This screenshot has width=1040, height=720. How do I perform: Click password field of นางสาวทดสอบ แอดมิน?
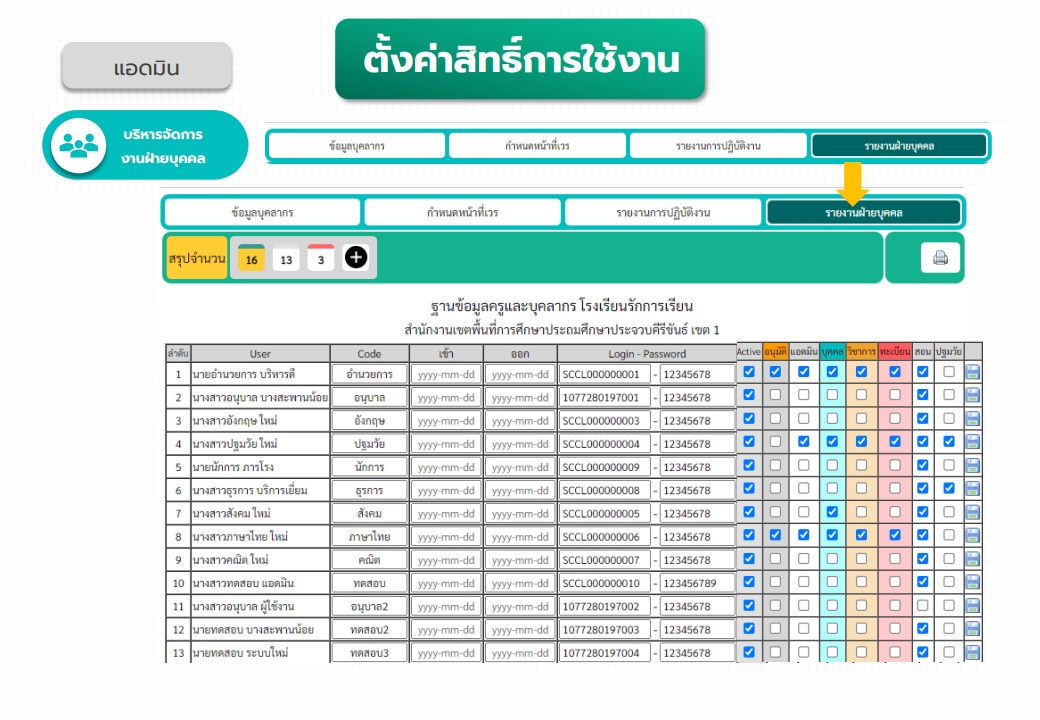tap(698, 583)
